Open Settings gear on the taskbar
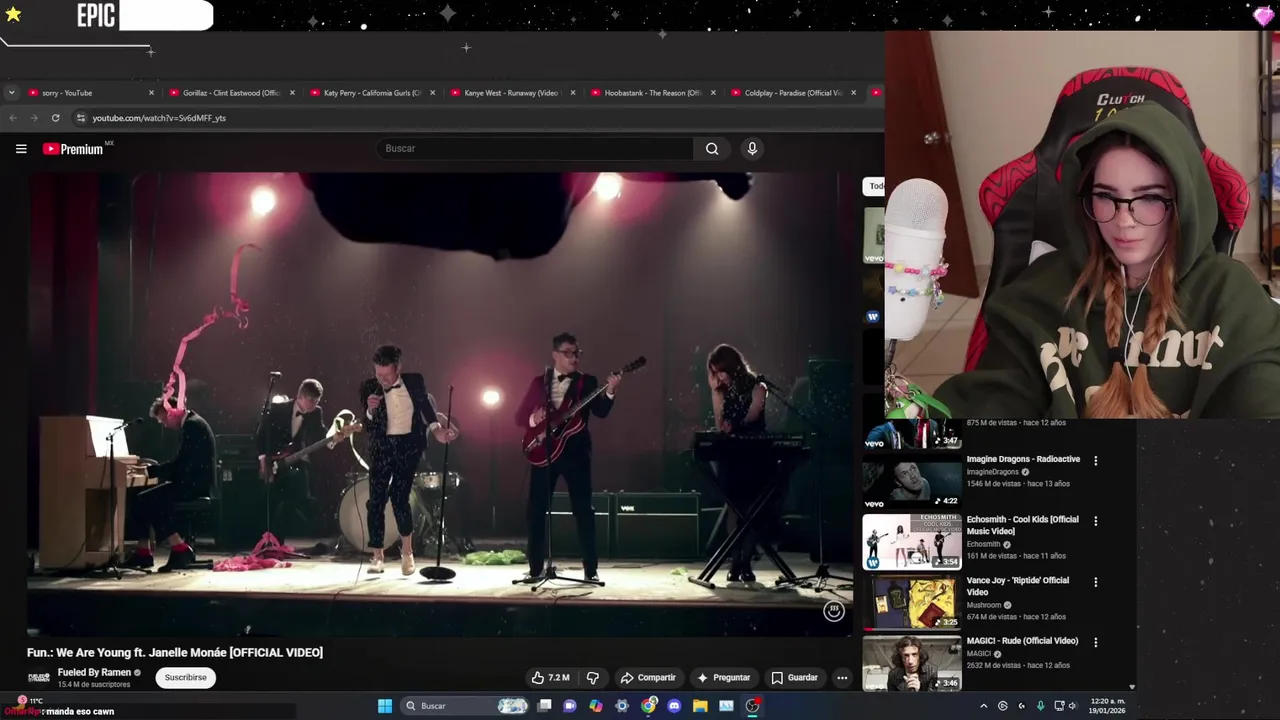The width and height of the screenshot is (1280, 720). [622, 706]
